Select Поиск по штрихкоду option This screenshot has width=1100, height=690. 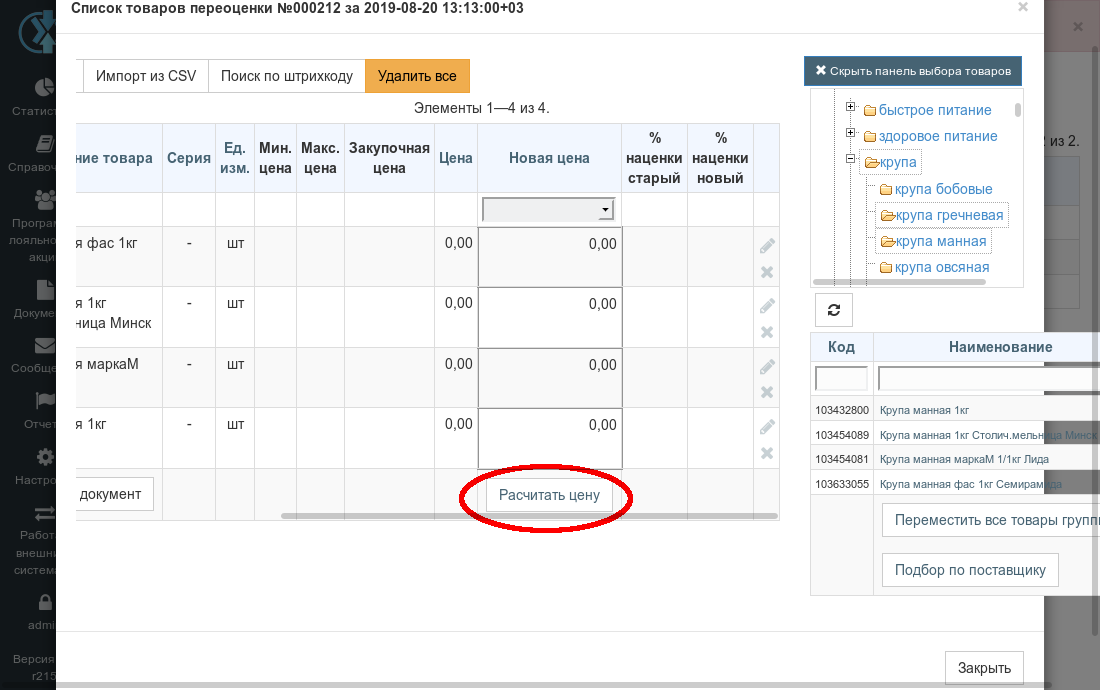coord(286,76)
